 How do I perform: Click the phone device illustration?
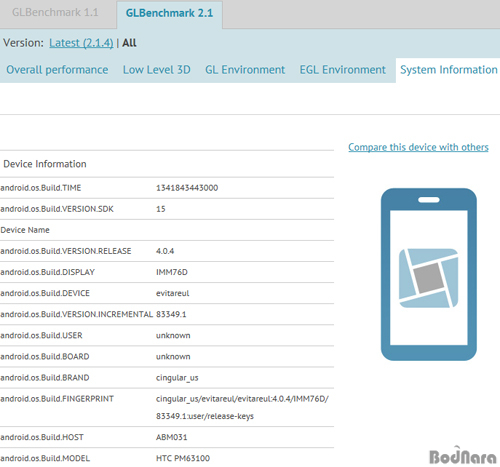[x=429, y=274]
